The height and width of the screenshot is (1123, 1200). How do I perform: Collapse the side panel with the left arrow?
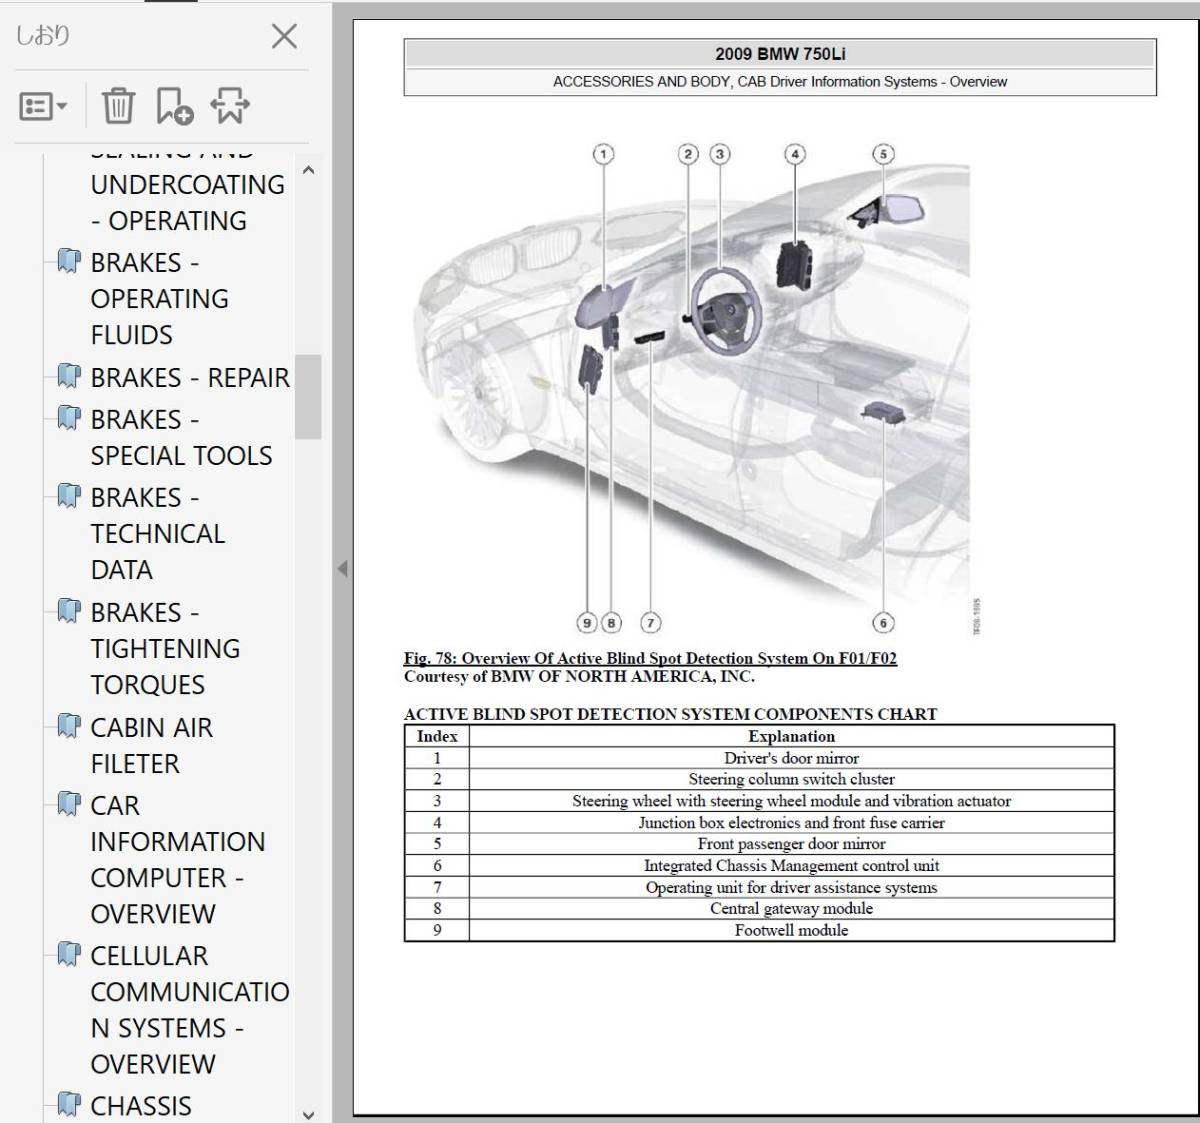click(342, 568)
